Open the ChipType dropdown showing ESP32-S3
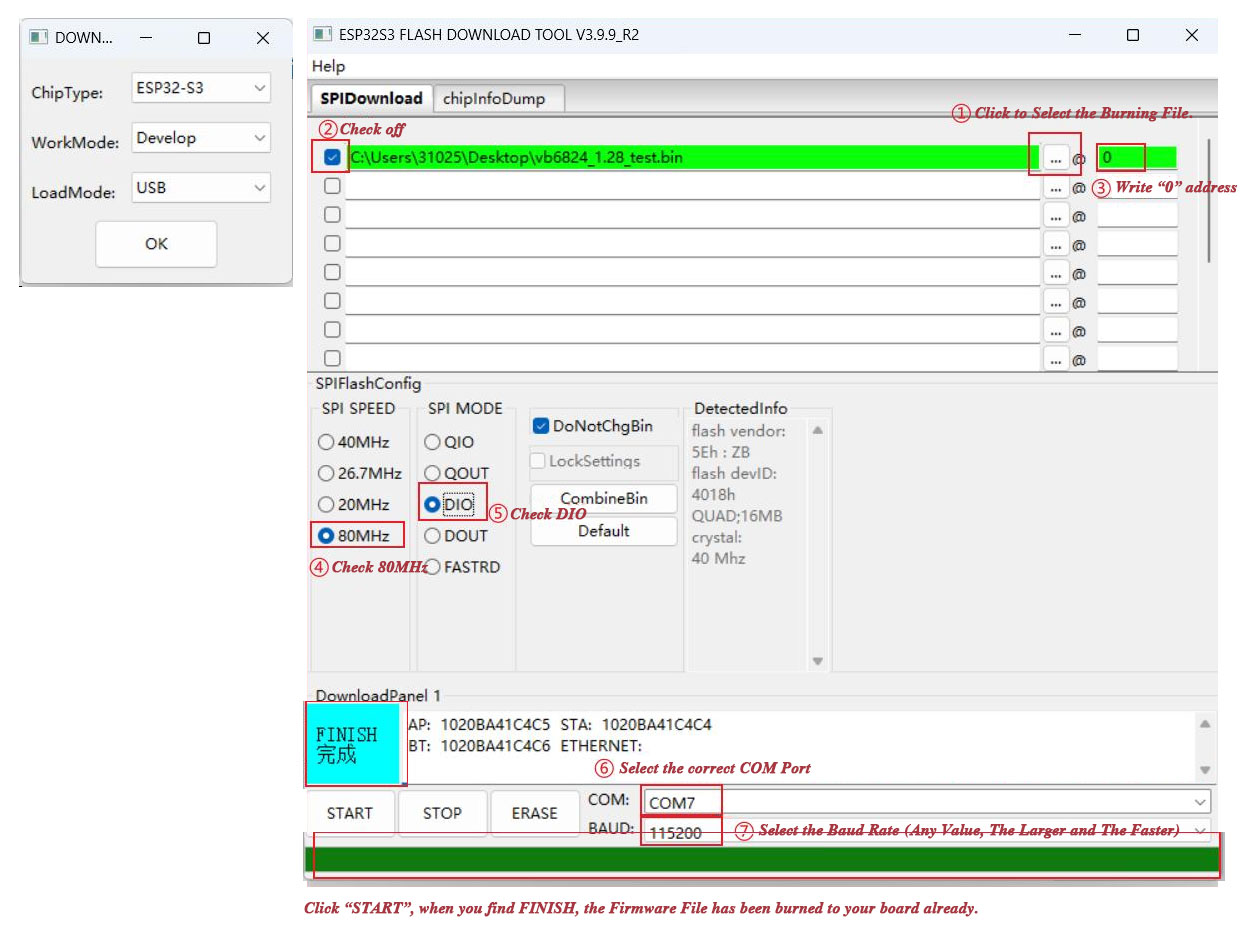The height and width of the screenshot is (932, 1260). click(x=201, y=88)
